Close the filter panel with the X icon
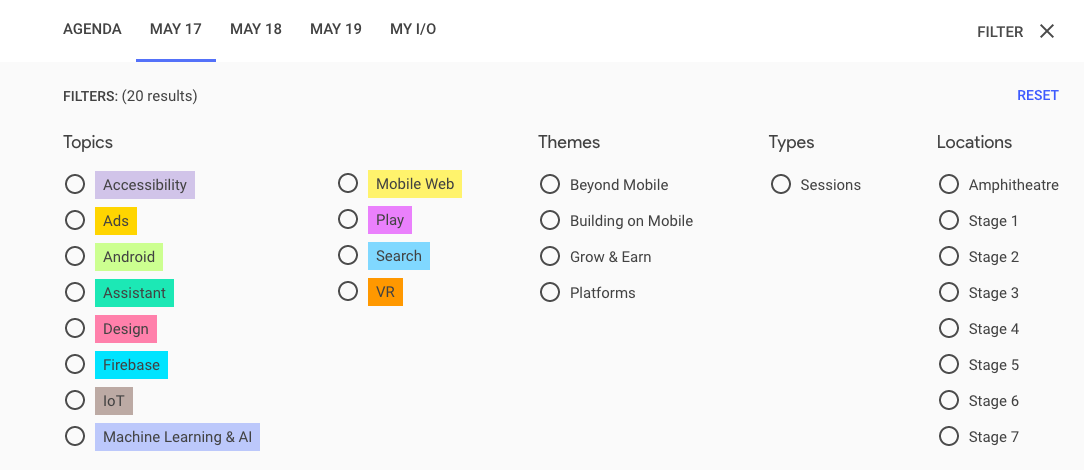 tap(1047, 31)
